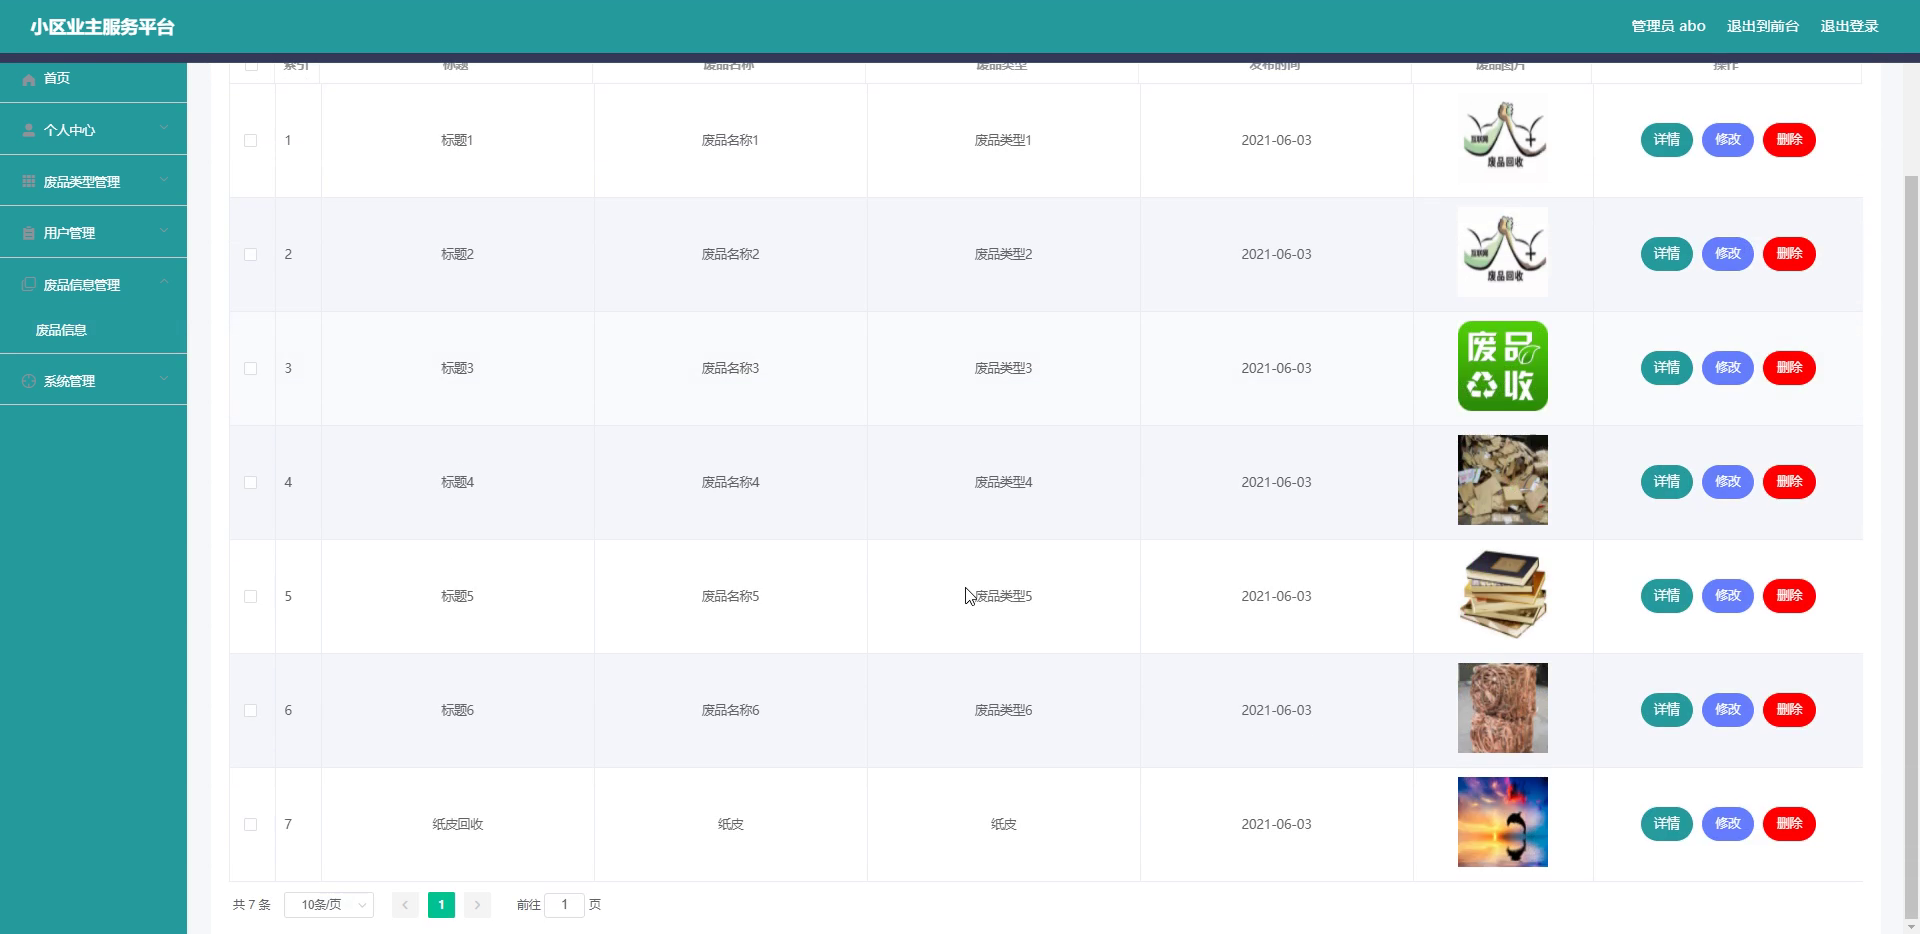Viewport: 1920px width, 934px height.
Task: Click 修改 button for 标题6 row
Action: tap(1728, 710)
